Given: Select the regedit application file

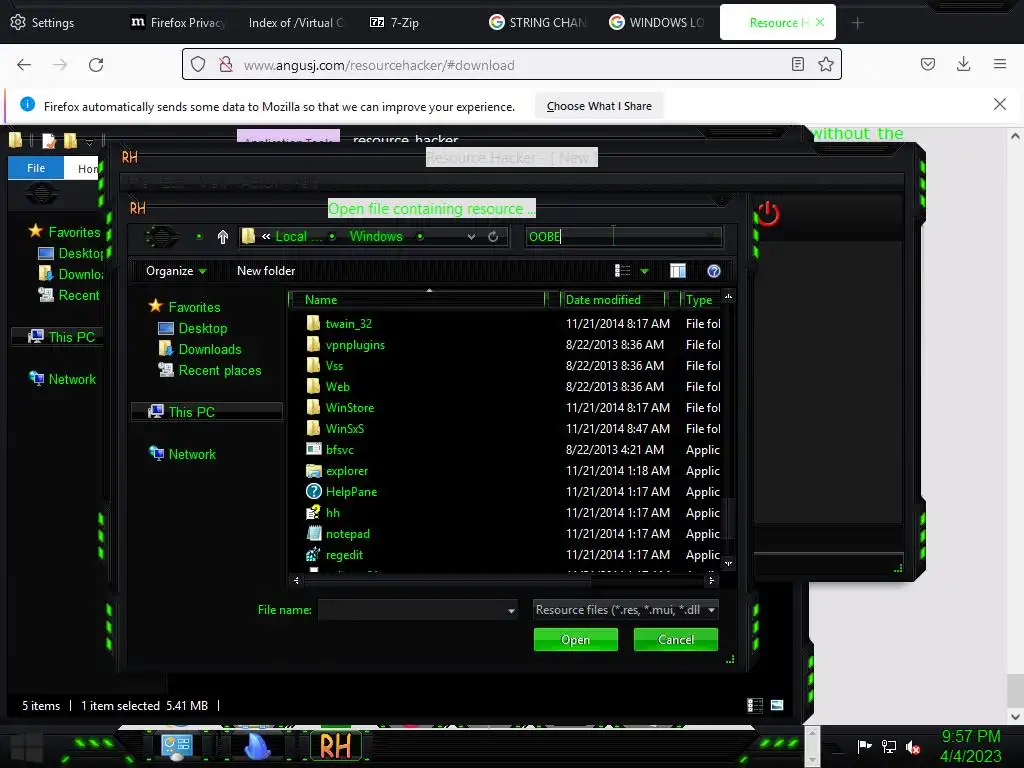Looking at the screenshot, I should pos(344,554).
